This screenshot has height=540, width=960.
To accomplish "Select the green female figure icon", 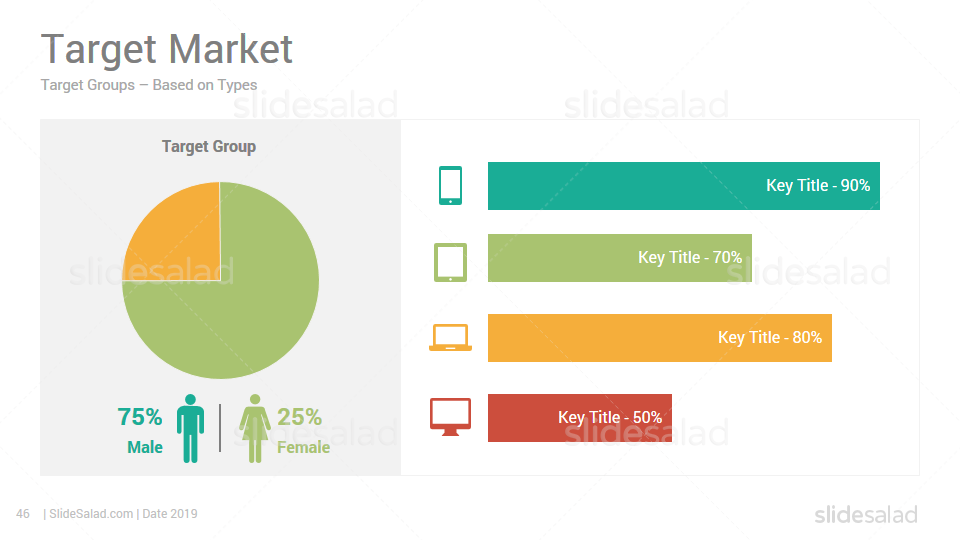I will click(255, 429).
